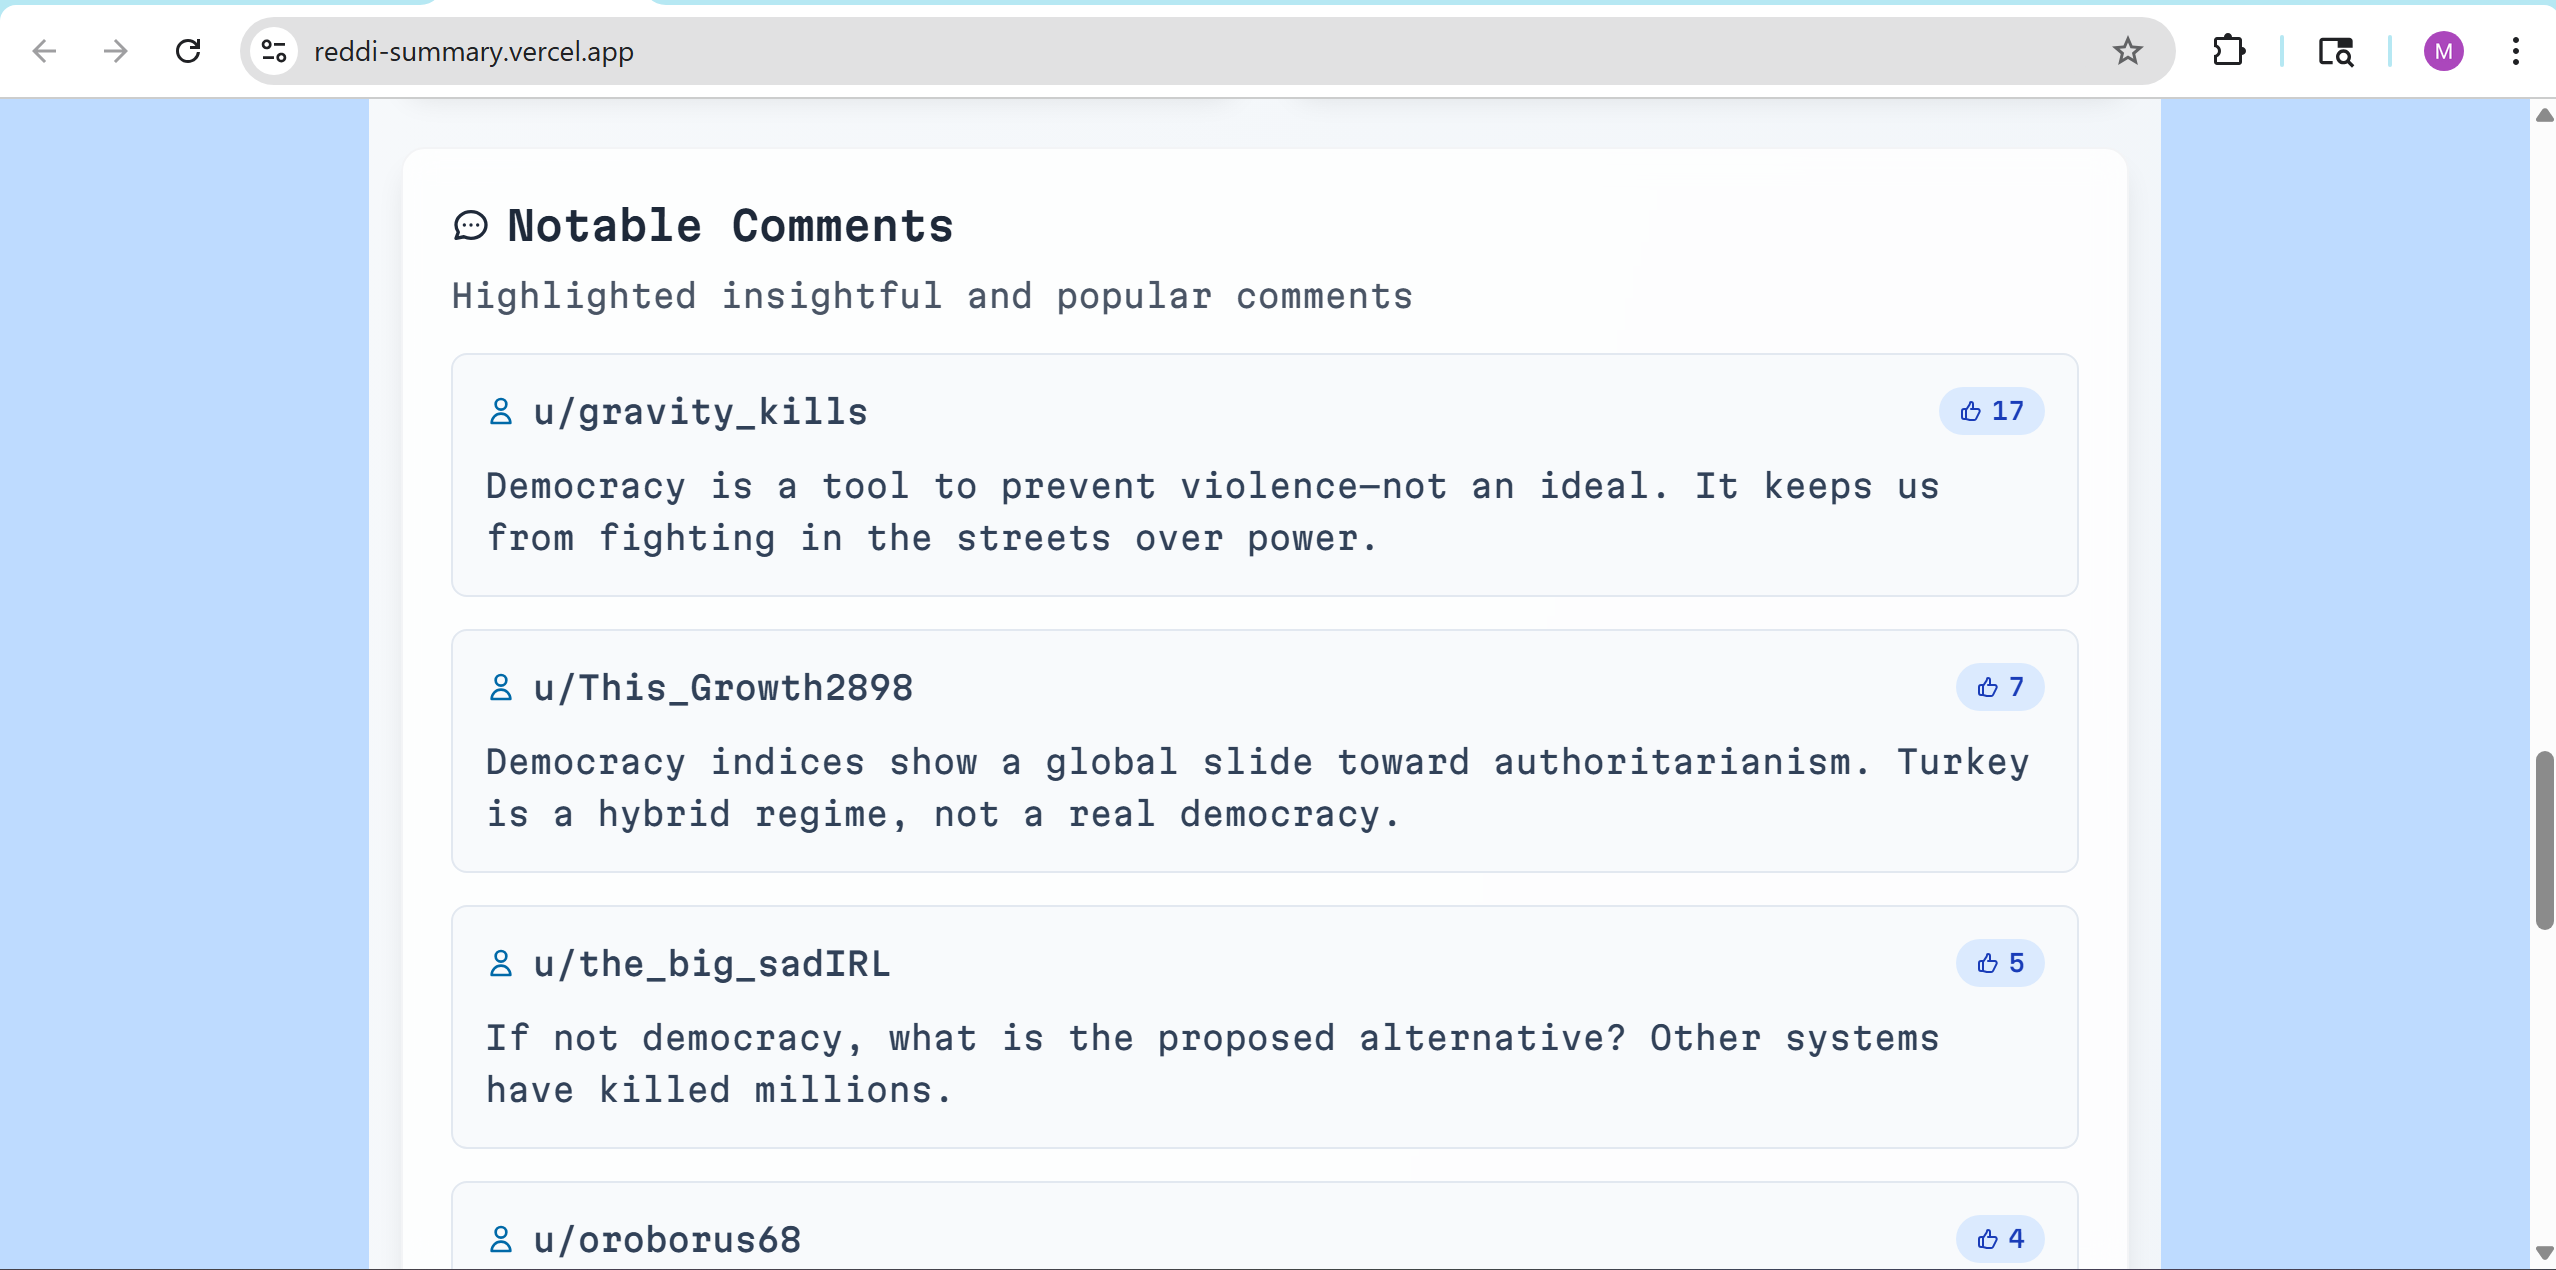Click the 17 upvotes badge on gravity_kills

pos(1991,411)
